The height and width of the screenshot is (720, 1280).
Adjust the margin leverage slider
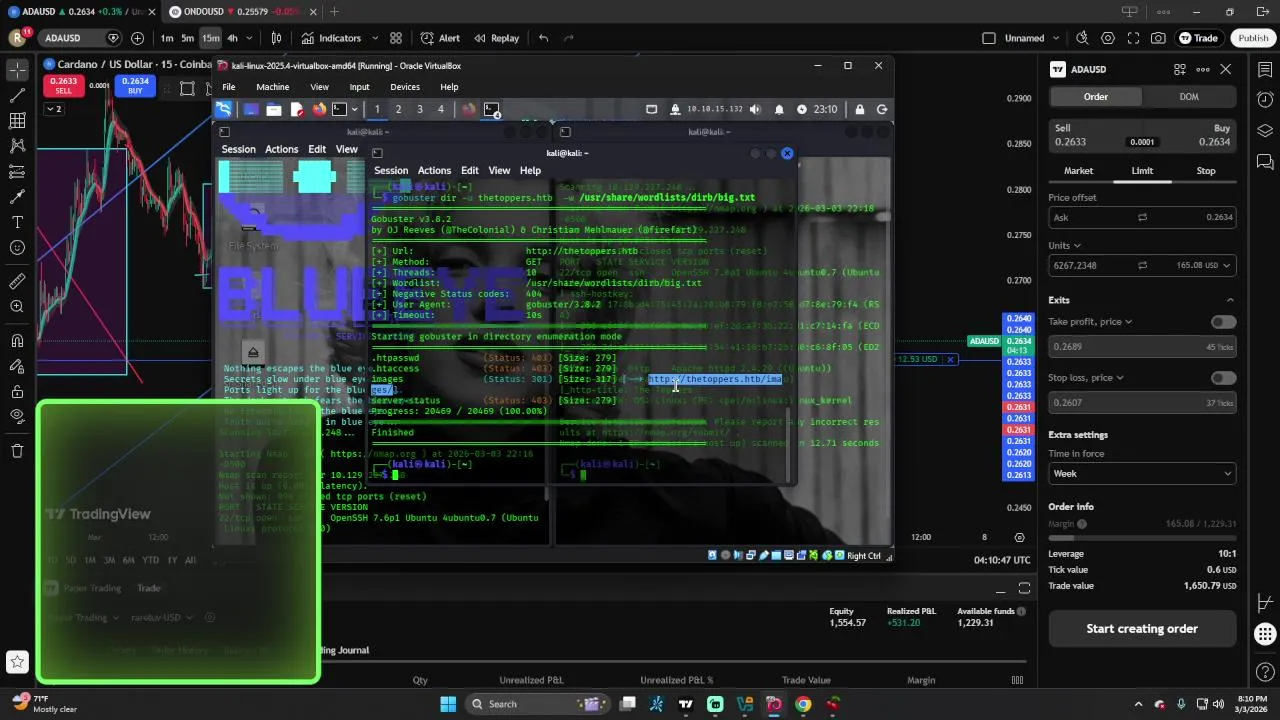coord(1142,538)
